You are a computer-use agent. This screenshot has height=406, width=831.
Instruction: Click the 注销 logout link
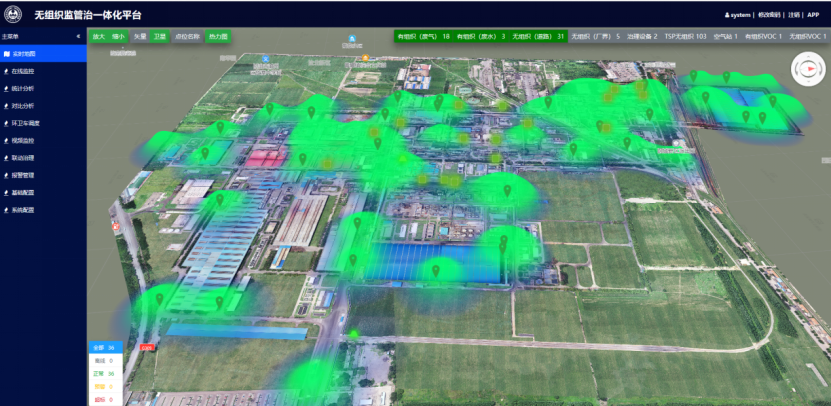(x=793, y=15)
